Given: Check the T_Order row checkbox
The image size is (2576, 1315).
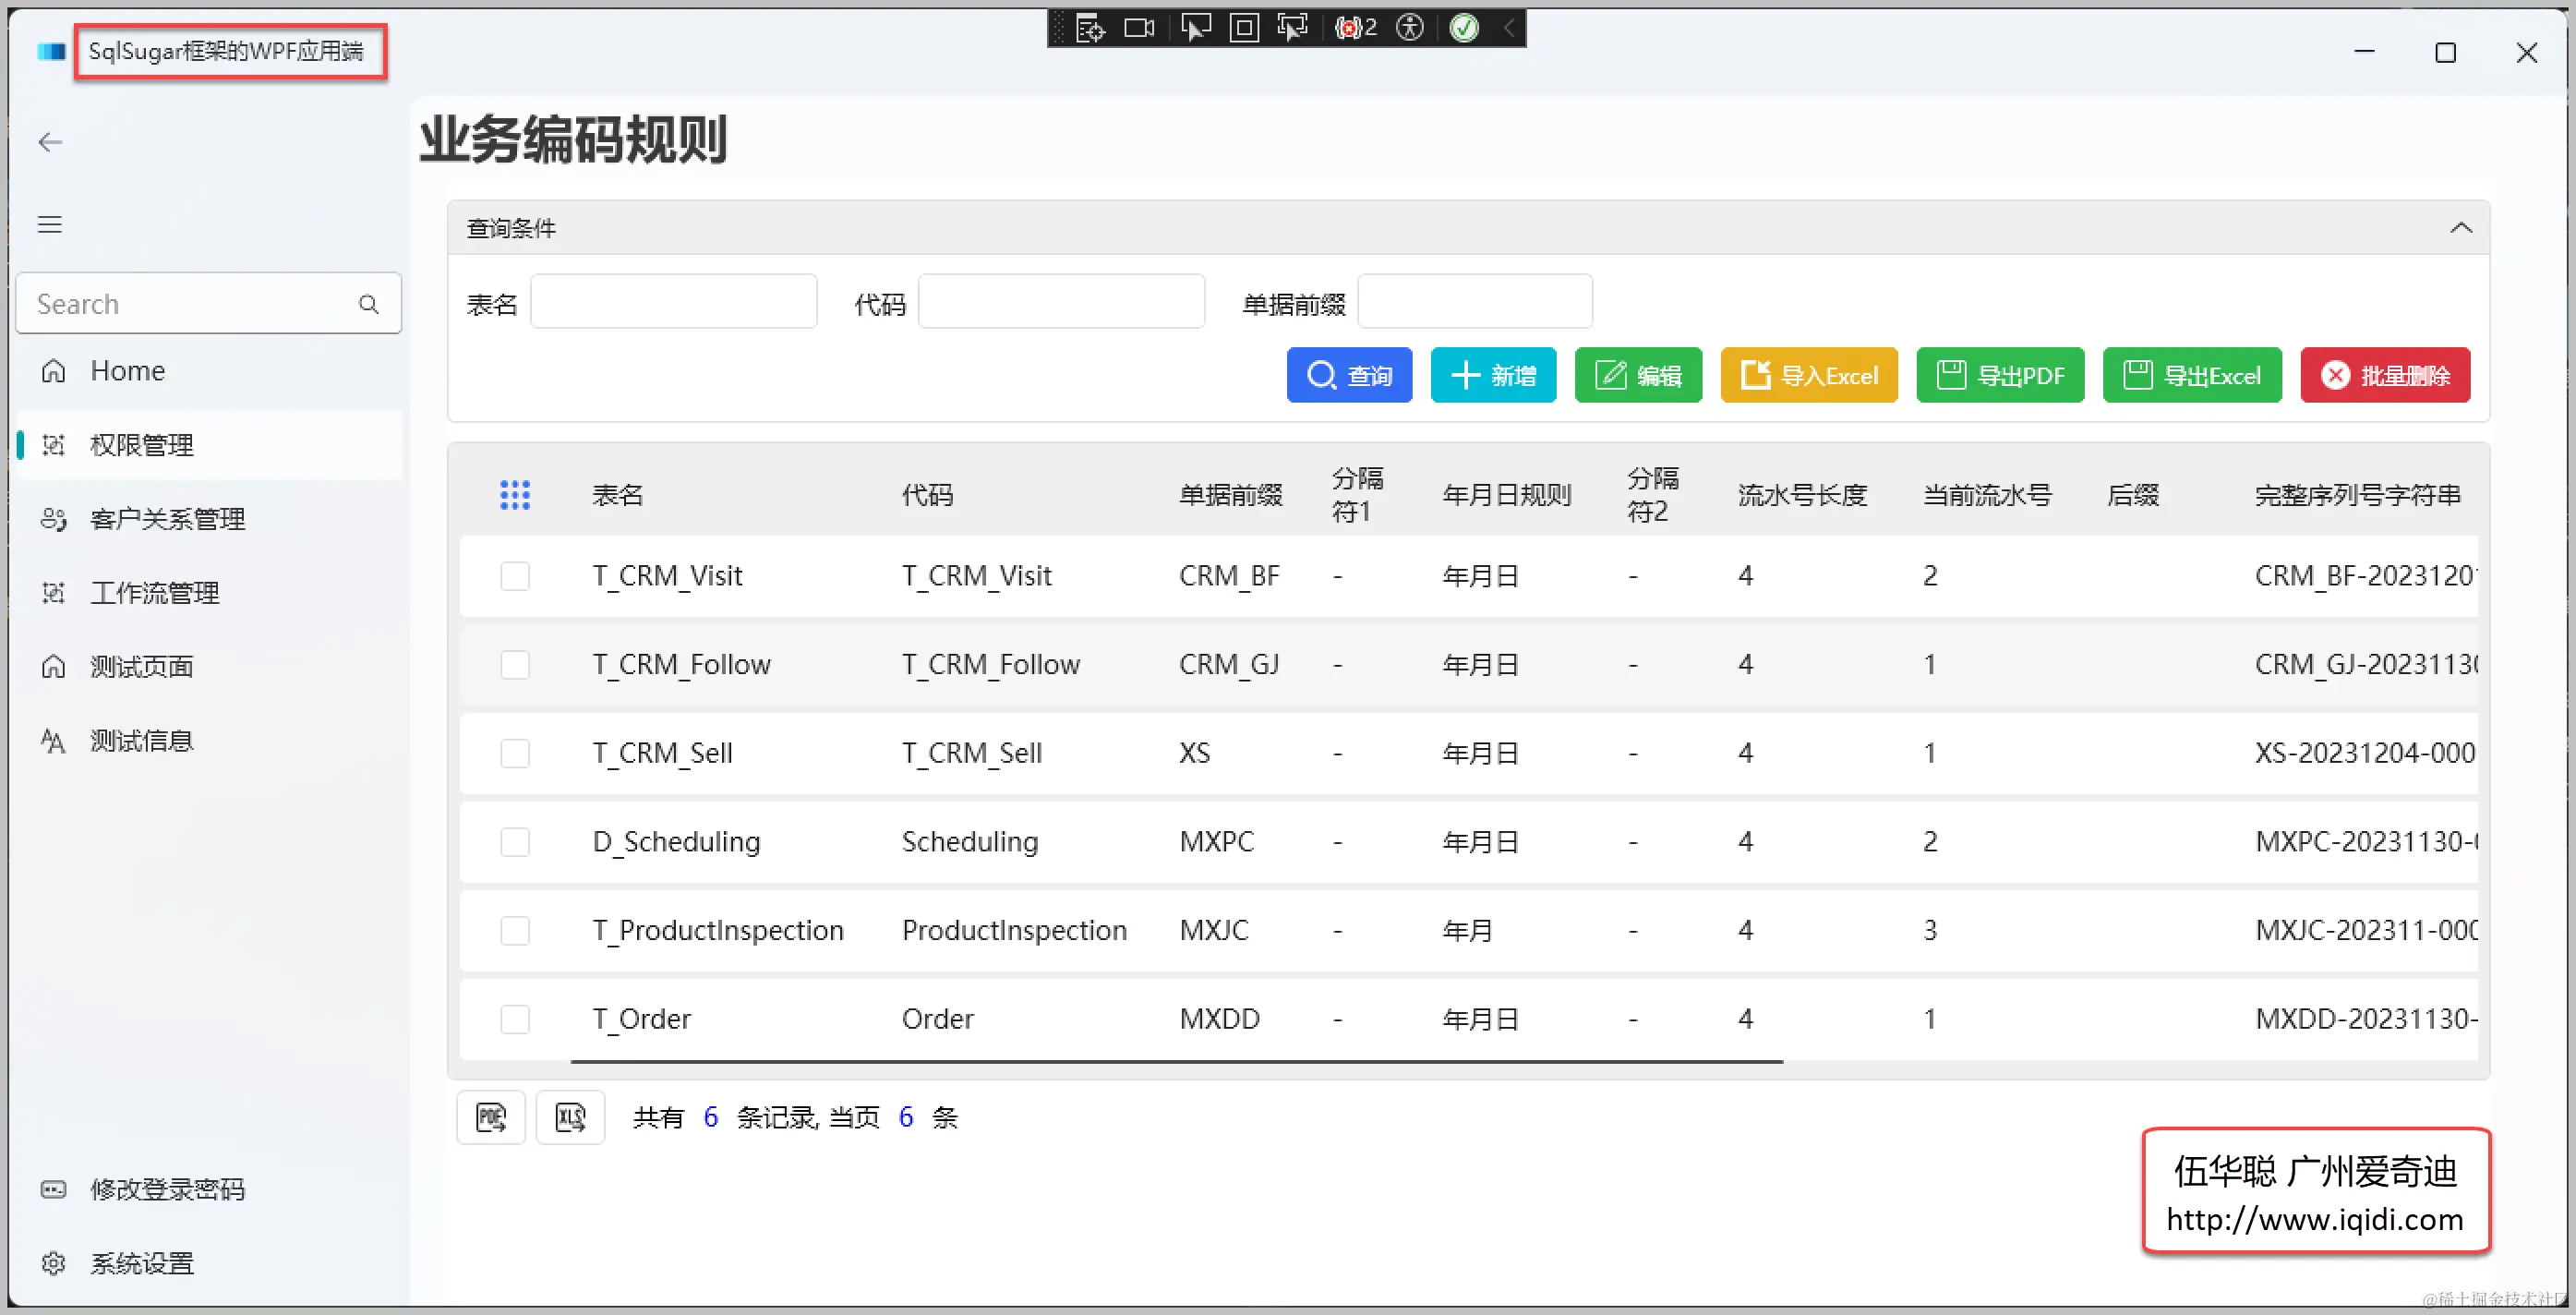Looking at the screenshot, I should [x=515, y=1019].
